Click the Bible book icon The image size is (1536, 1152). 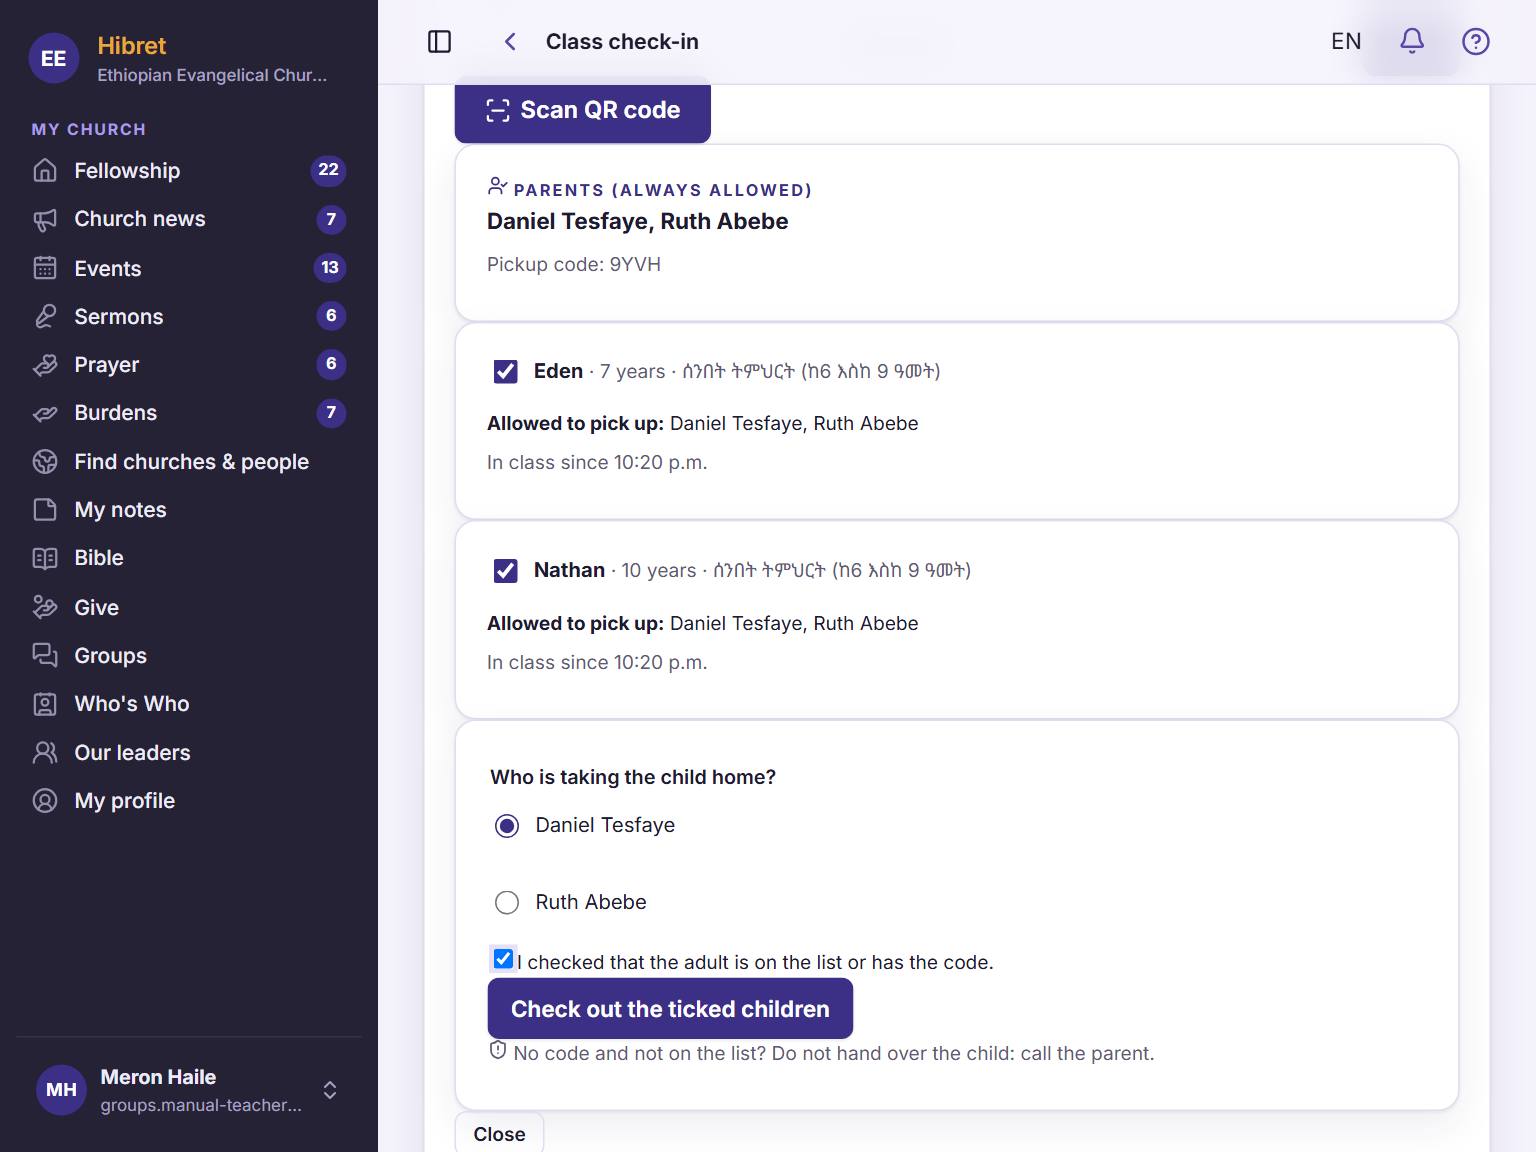(45, 558)
